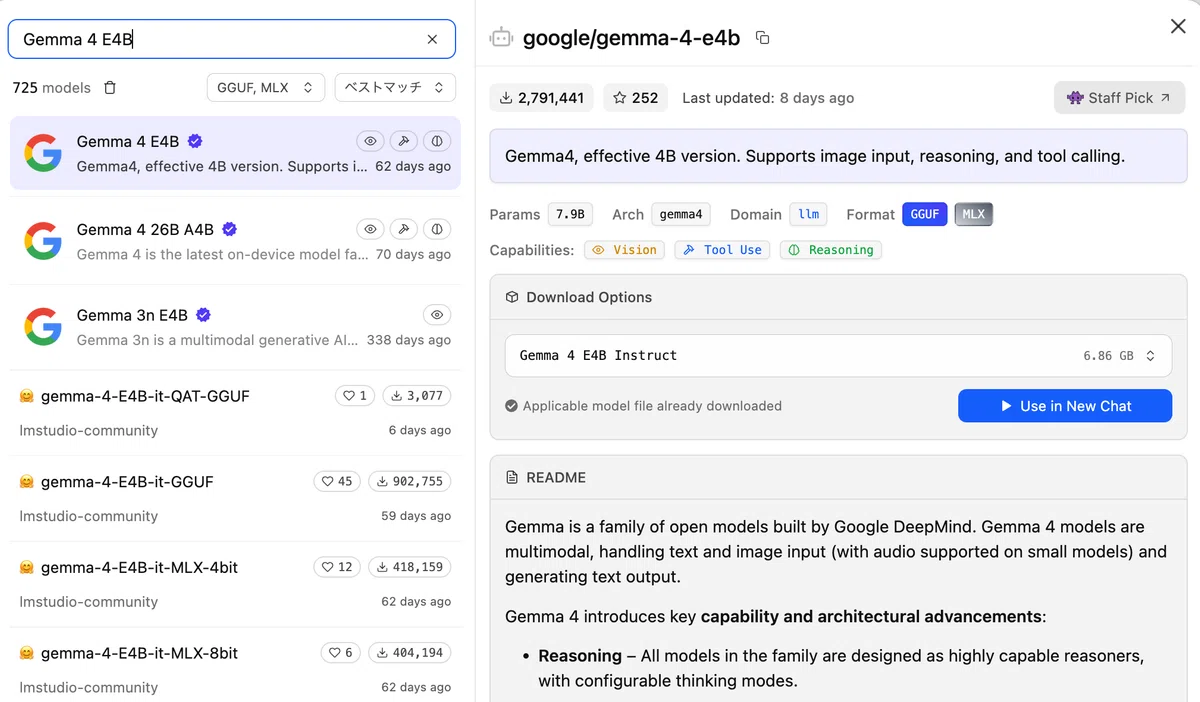Expand Gemma 4 E4B Instruct download dropdown
1200x702 pixels.
pos(838,355)
